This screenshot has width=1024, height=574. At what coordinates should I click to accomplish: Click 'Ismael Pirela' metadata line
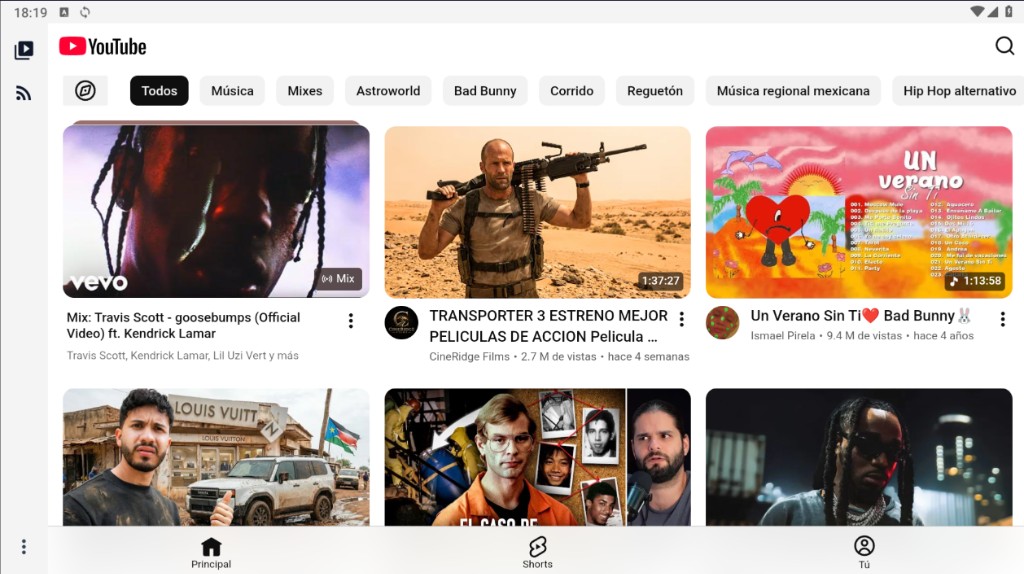(x=862, y=336)
